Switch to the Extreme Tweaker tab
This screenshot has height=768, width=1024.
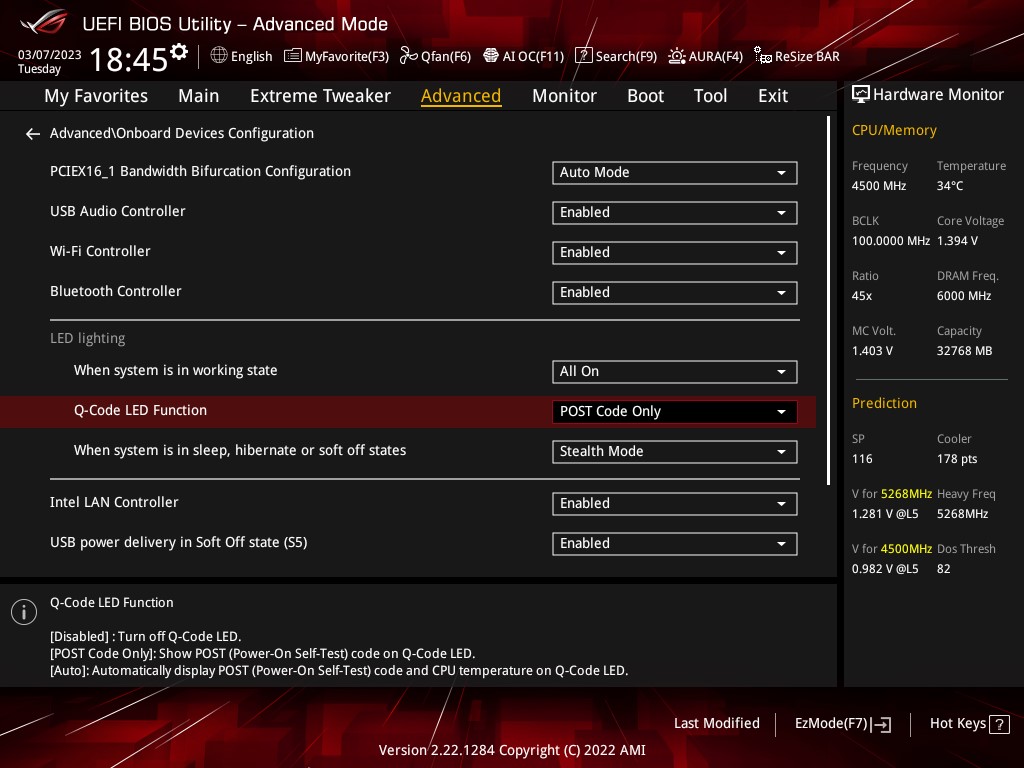(320, 96)
